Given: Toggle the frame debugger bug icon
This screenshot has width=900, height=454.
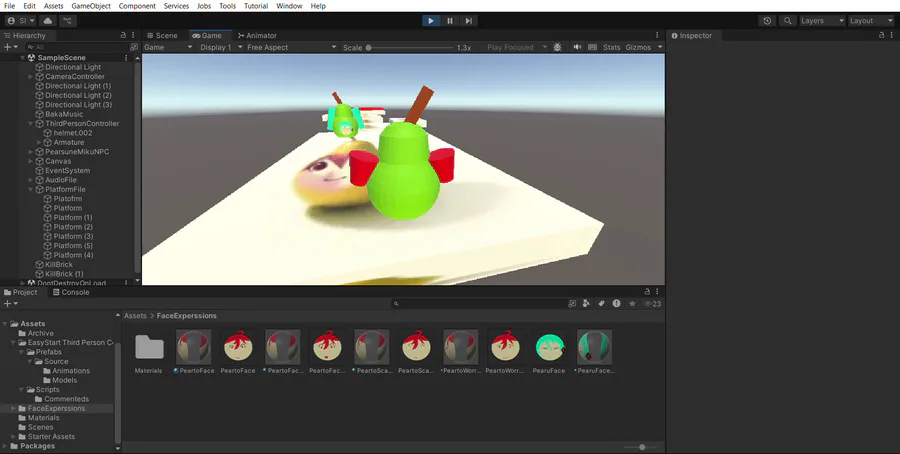Looking at the screenshot, I should point(557,47).
